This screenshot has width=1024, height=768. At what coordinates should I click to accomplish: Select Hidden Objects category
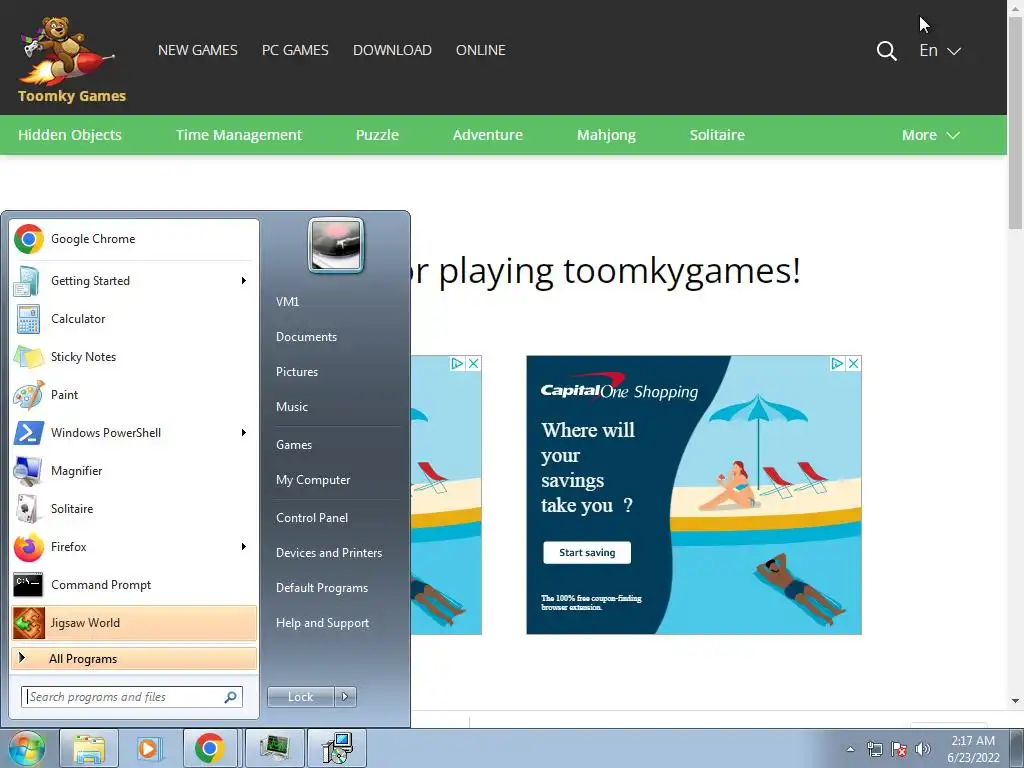point(70,135)
